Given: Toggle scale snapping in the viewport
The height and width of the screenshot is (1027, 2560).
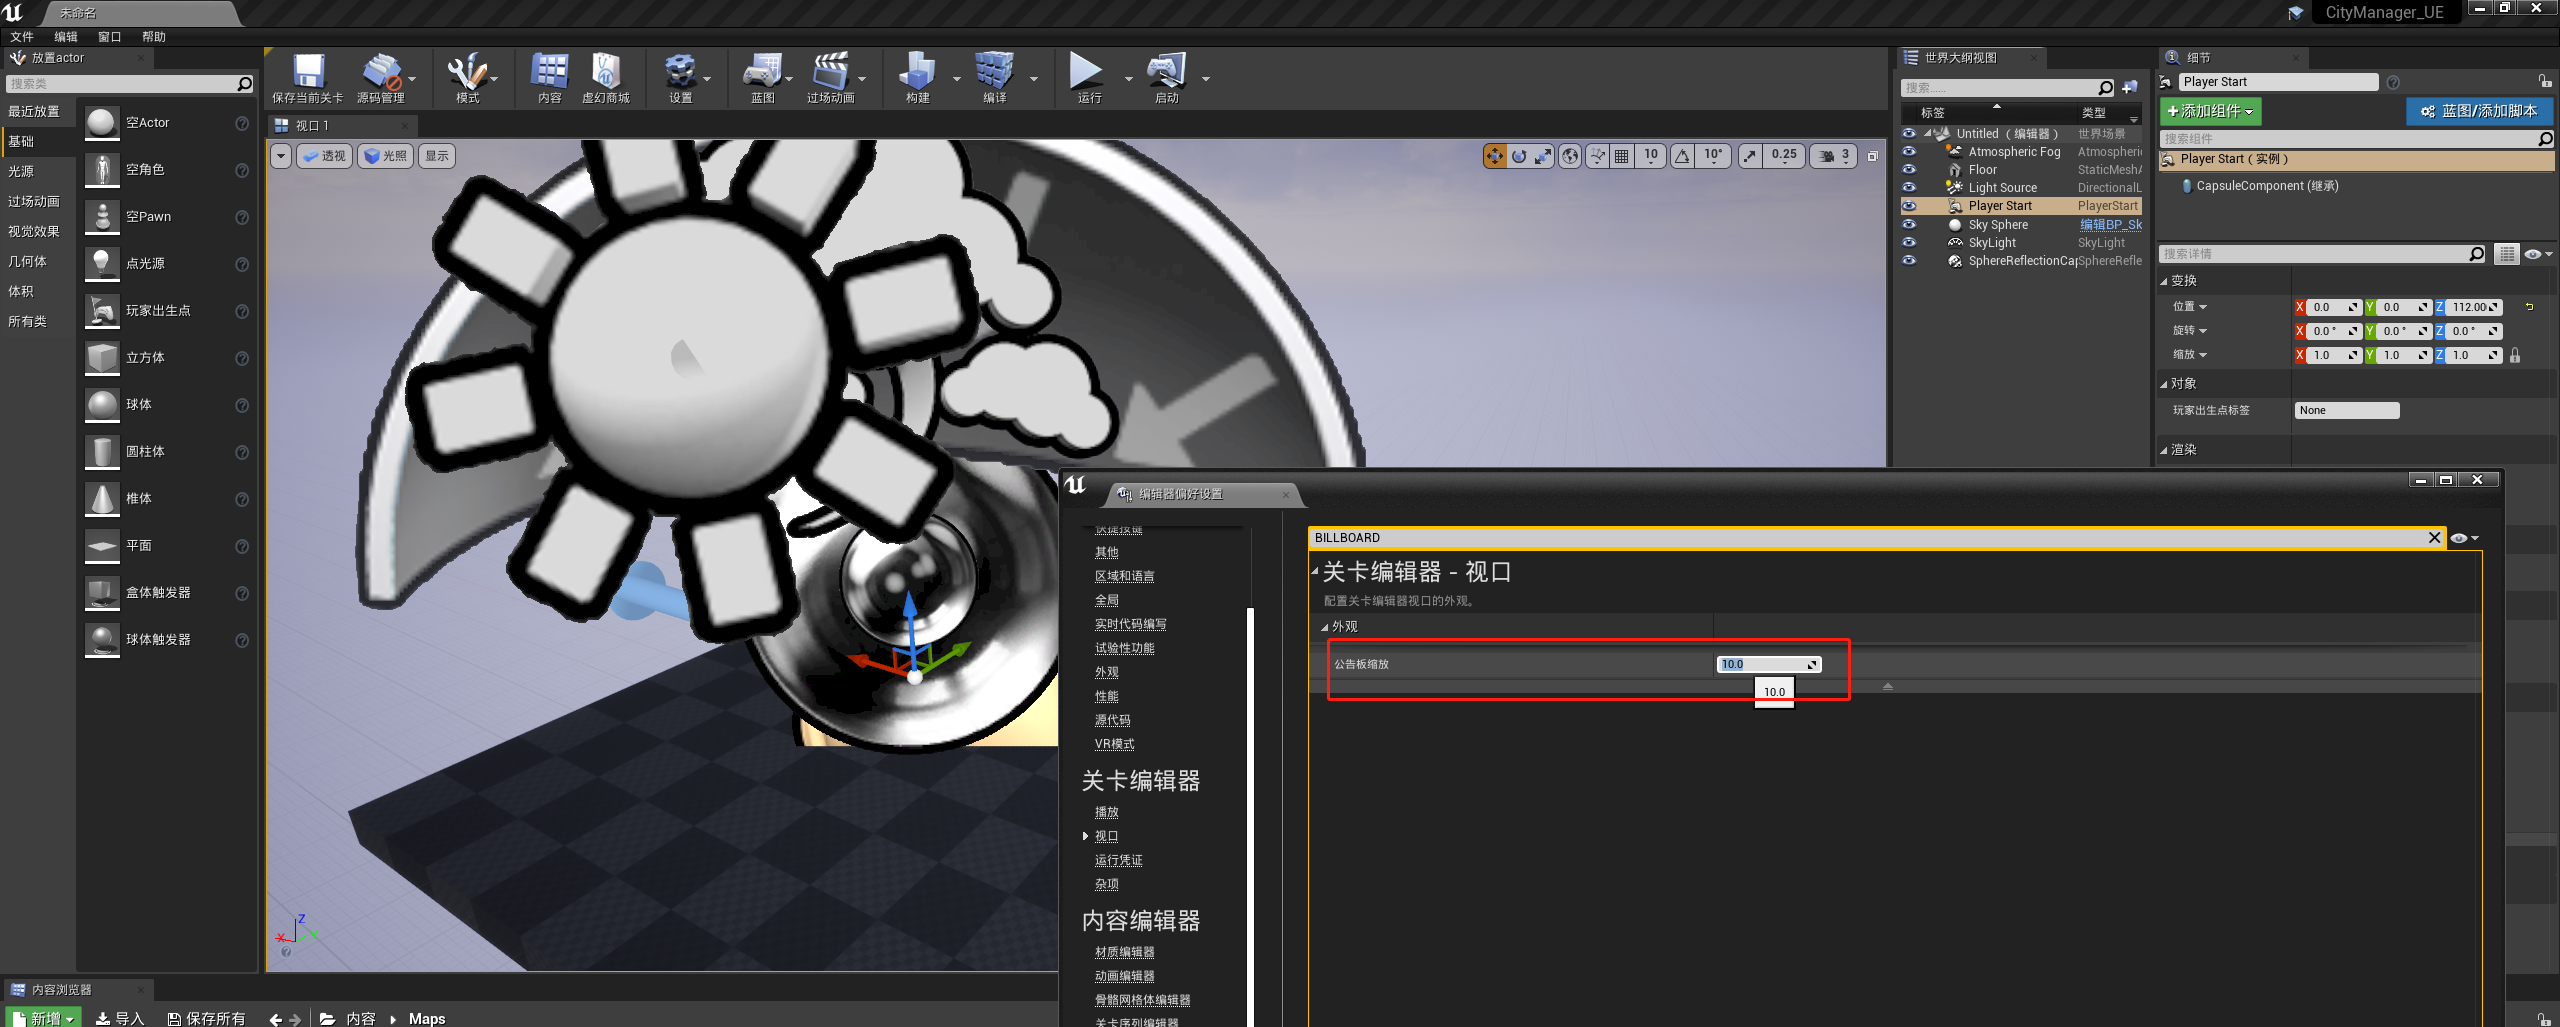Looking at the screenshot, I should tap(1750, 156).
